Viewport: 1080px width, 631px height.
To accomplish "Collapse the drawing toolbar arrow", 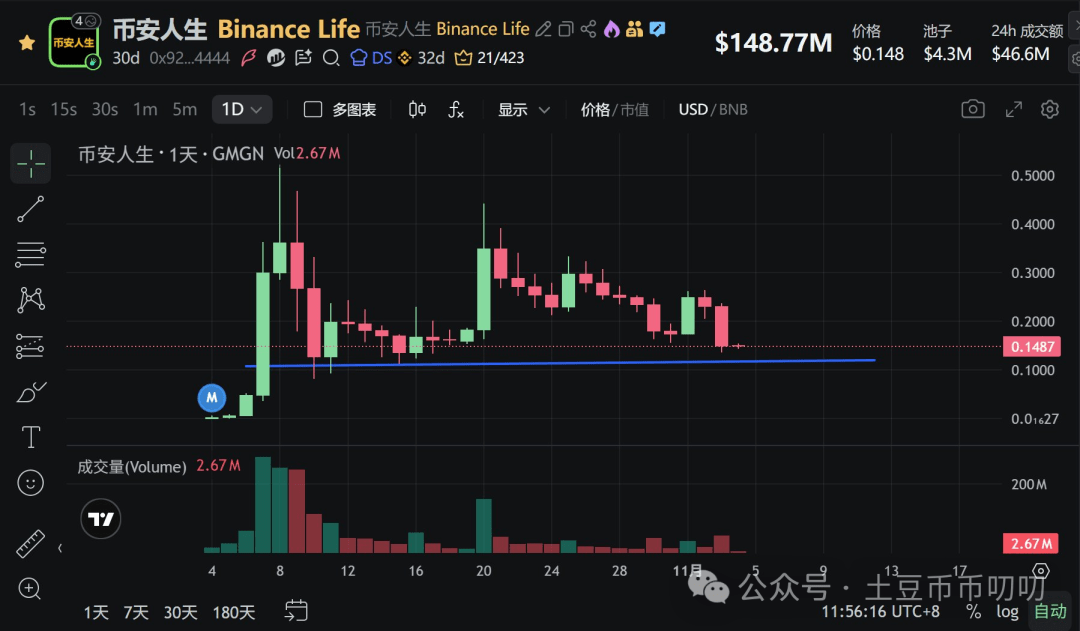I will 60,548.
